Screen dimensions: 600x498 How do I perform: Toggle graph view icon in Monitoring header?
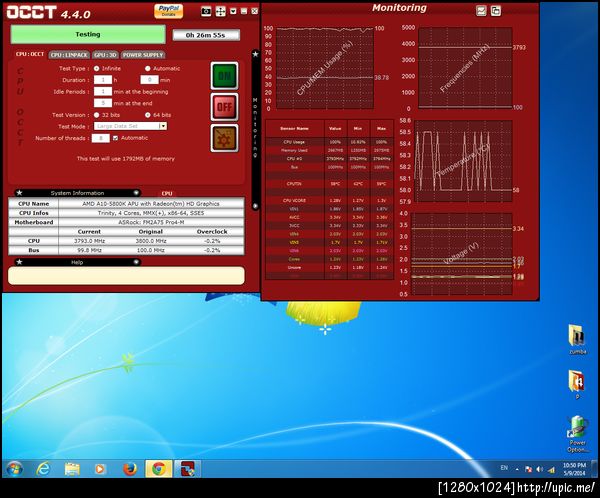[481, 11]
